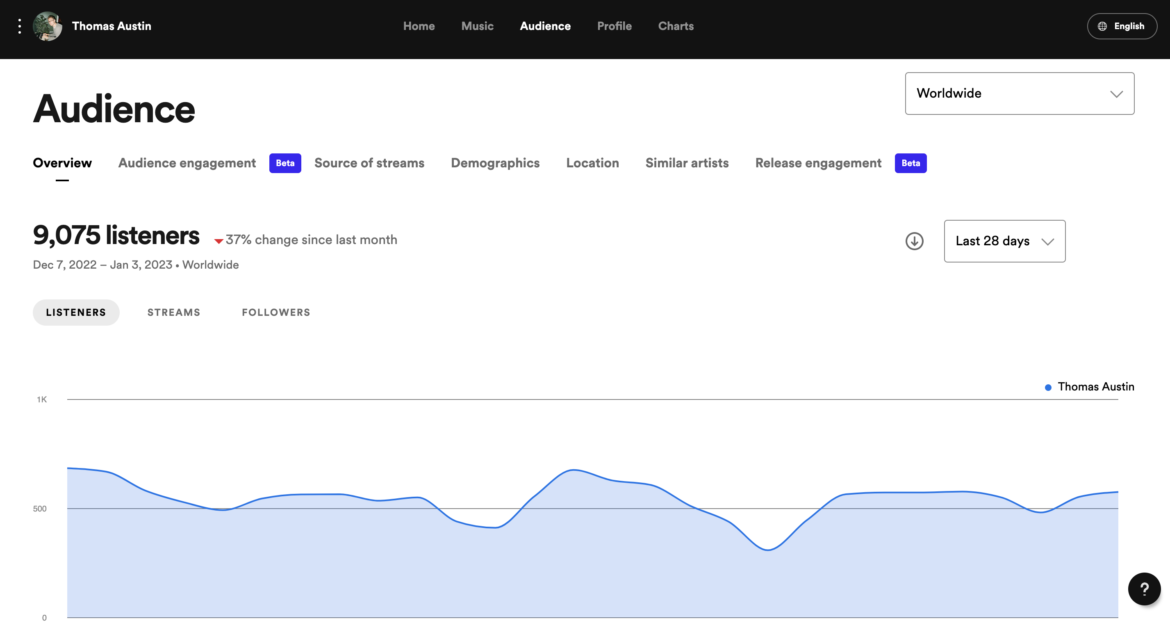The image size is (1170, 630).
Task: Switch to the STREAMS metric pill
Action: (173, 312)
